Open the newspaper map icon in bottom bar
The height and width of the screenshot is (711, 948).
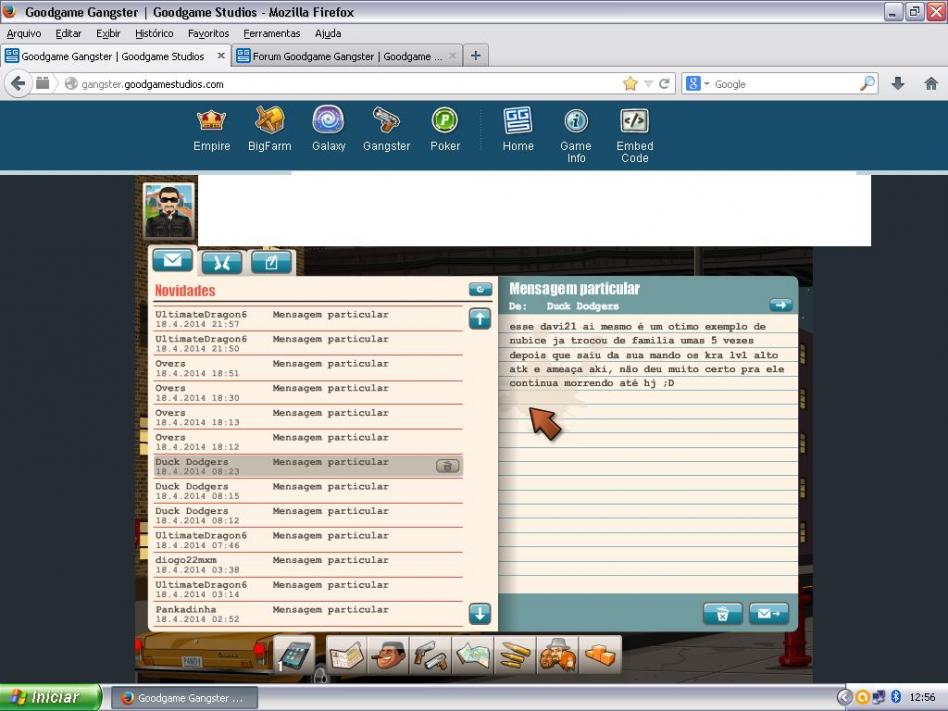[346, 655]
